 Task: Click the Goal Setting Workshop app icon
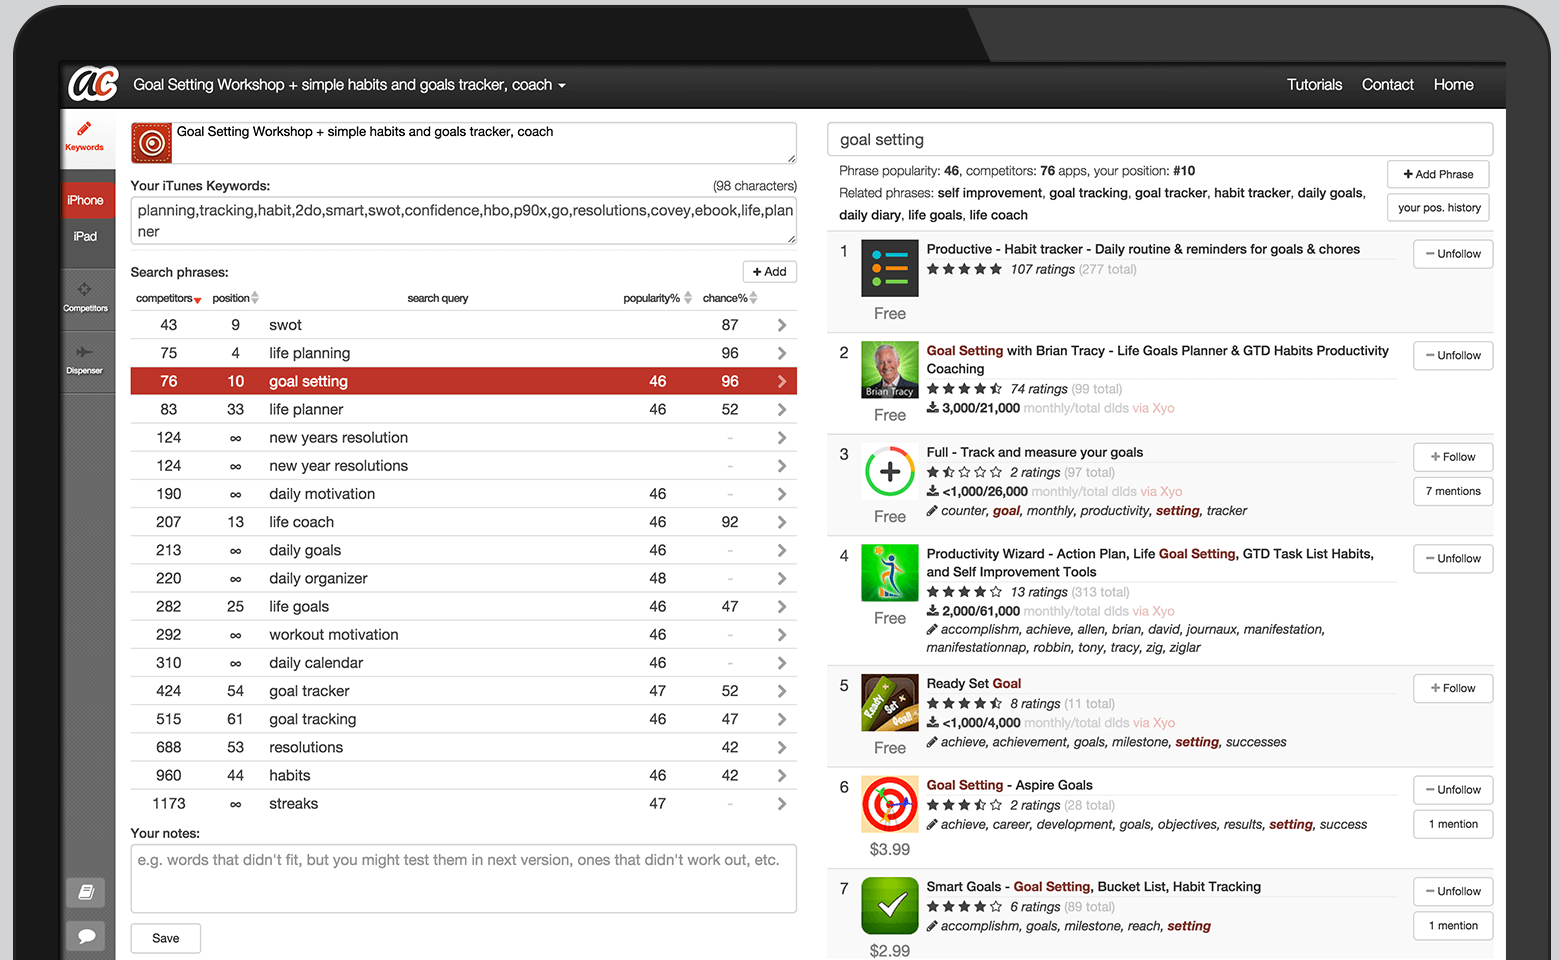click(x=152, y=143)
